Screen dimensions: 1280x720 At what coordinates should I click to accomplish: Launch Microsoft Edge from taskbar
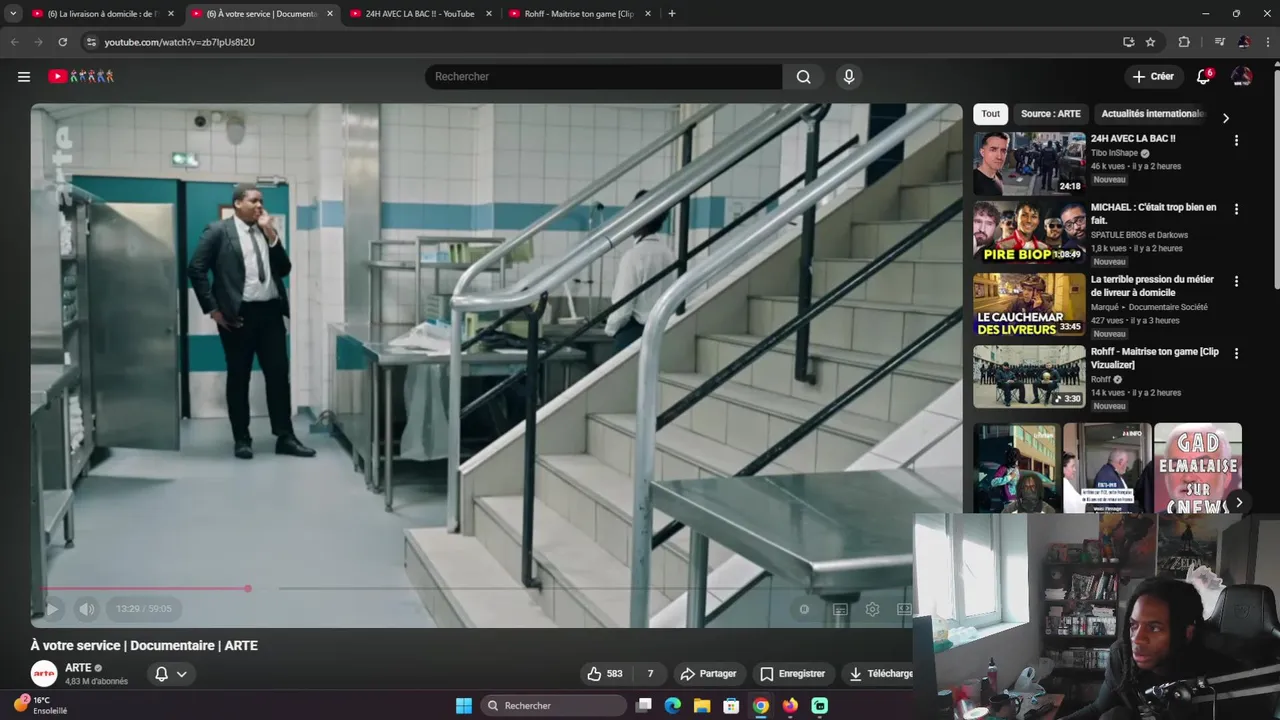click(x=673, y=706)
